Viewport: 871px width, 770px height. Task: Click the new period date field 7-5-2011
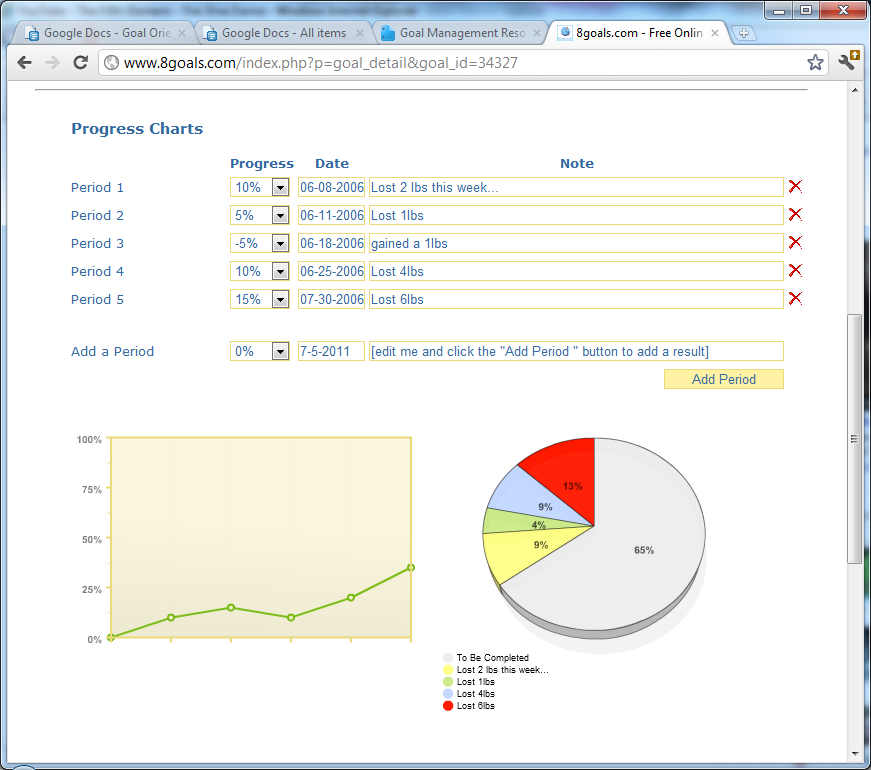pyautogui.click(x=332, y=351)
